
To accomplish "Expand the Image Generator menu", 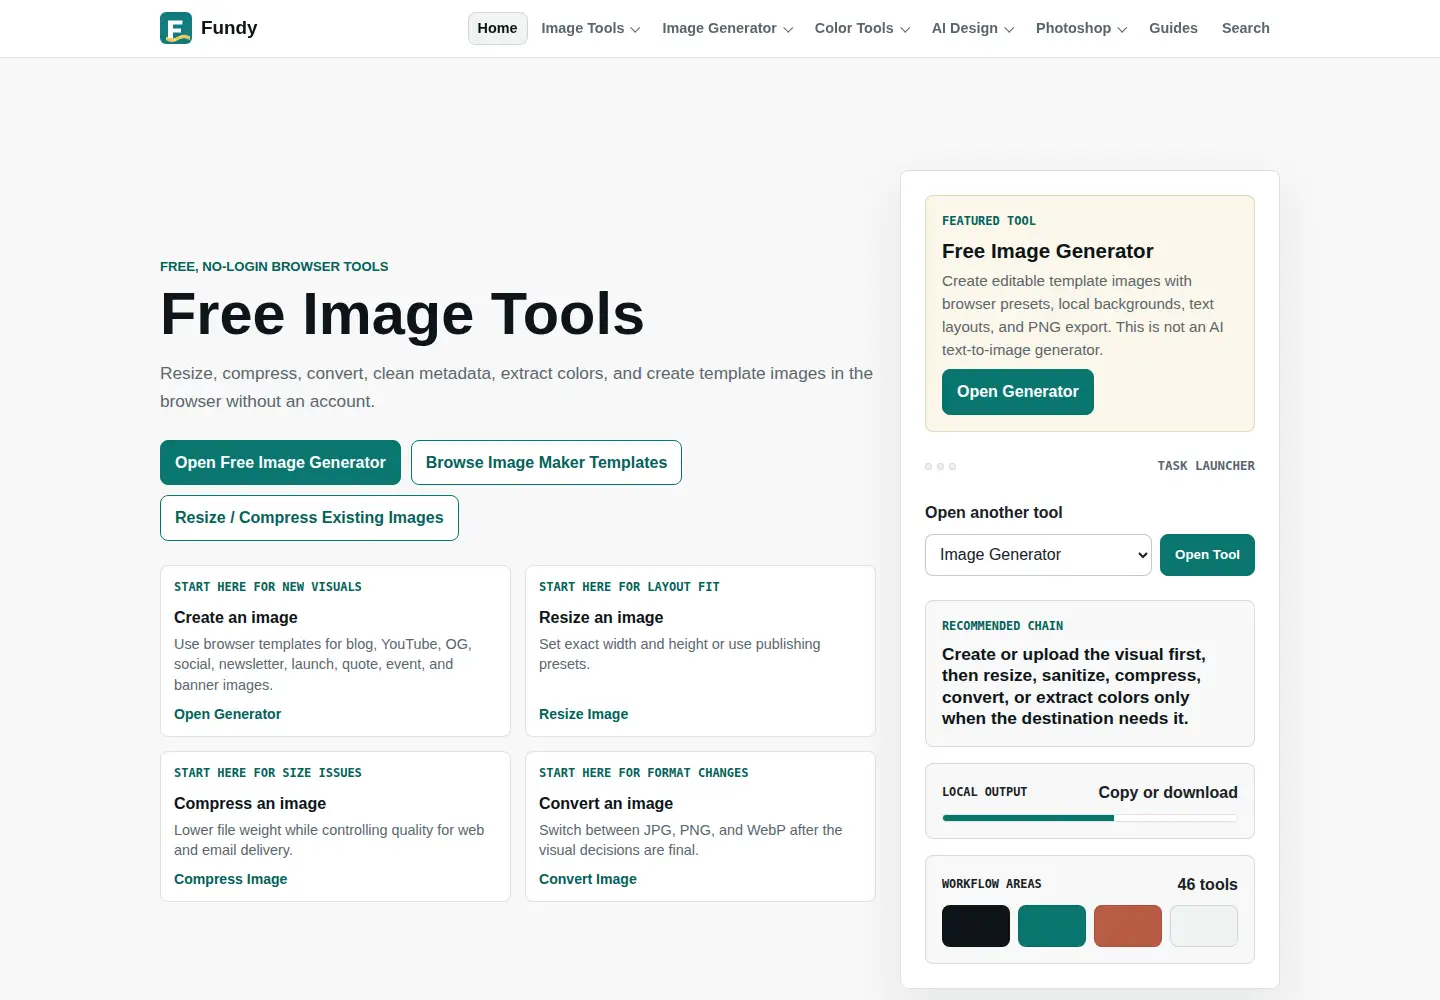I will coord(727,28).
